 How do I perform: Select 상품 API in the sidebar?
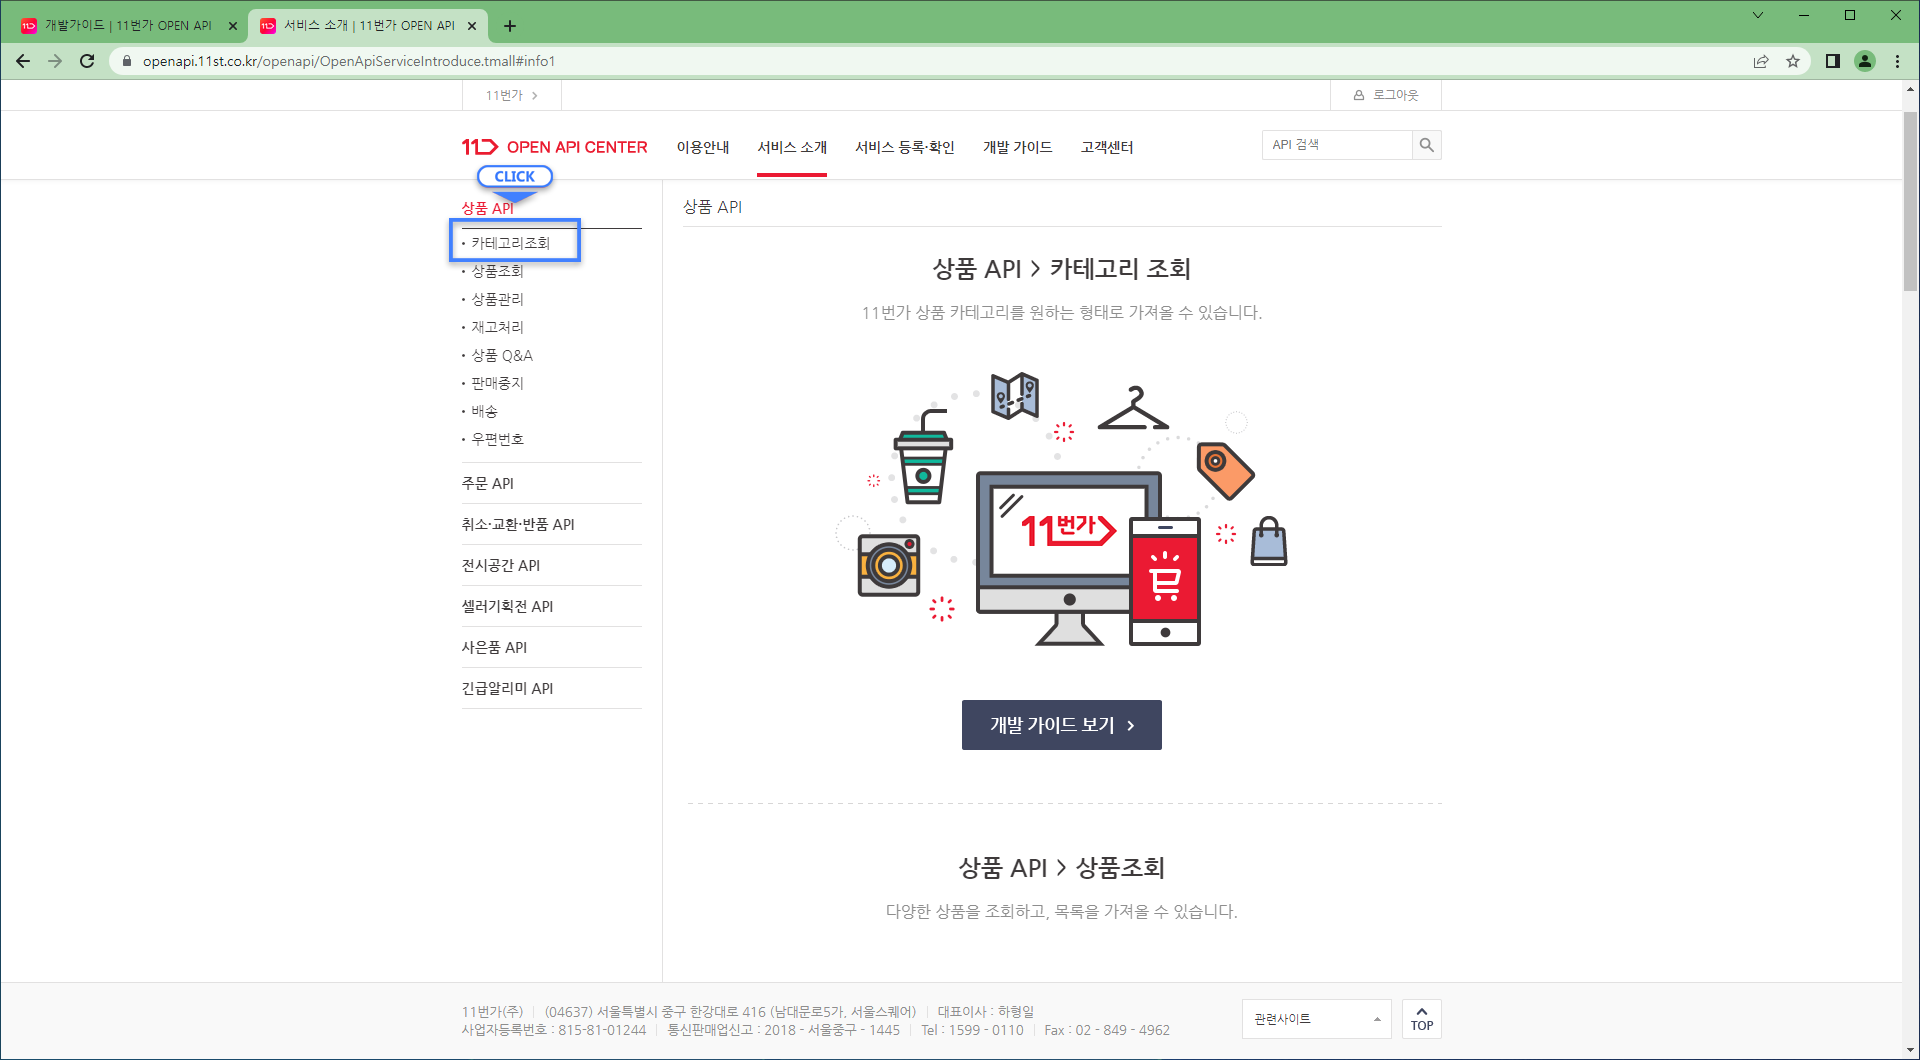tap(488, 208)
